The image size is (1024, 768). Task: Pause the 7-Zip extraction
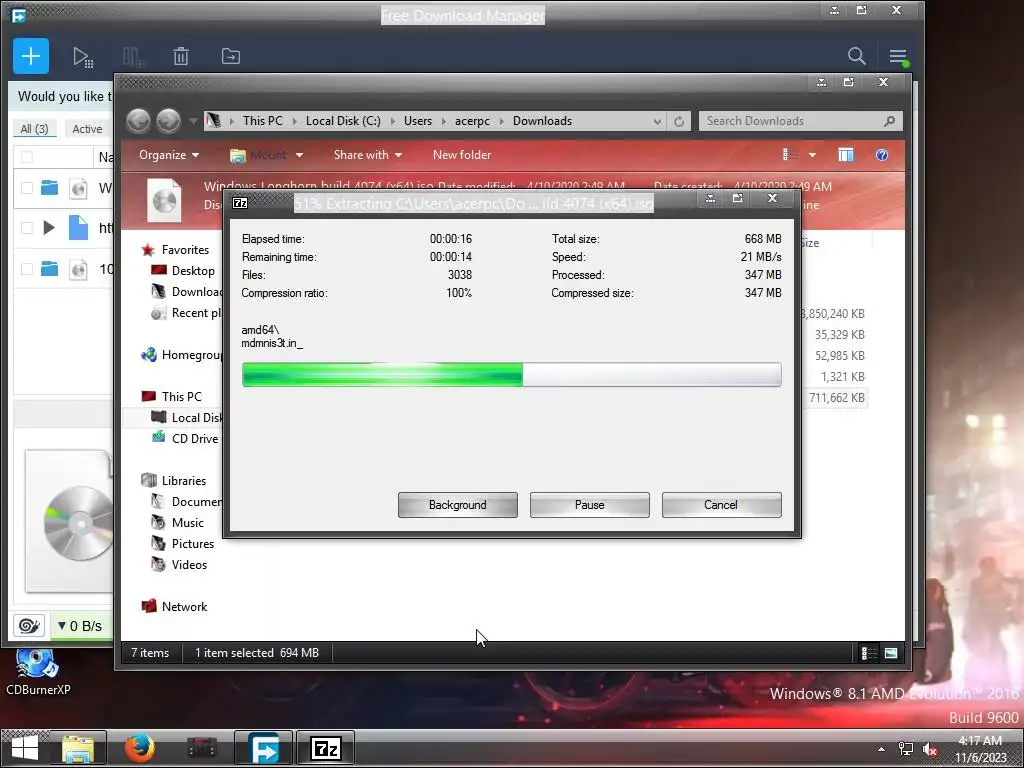coord(590,505)
